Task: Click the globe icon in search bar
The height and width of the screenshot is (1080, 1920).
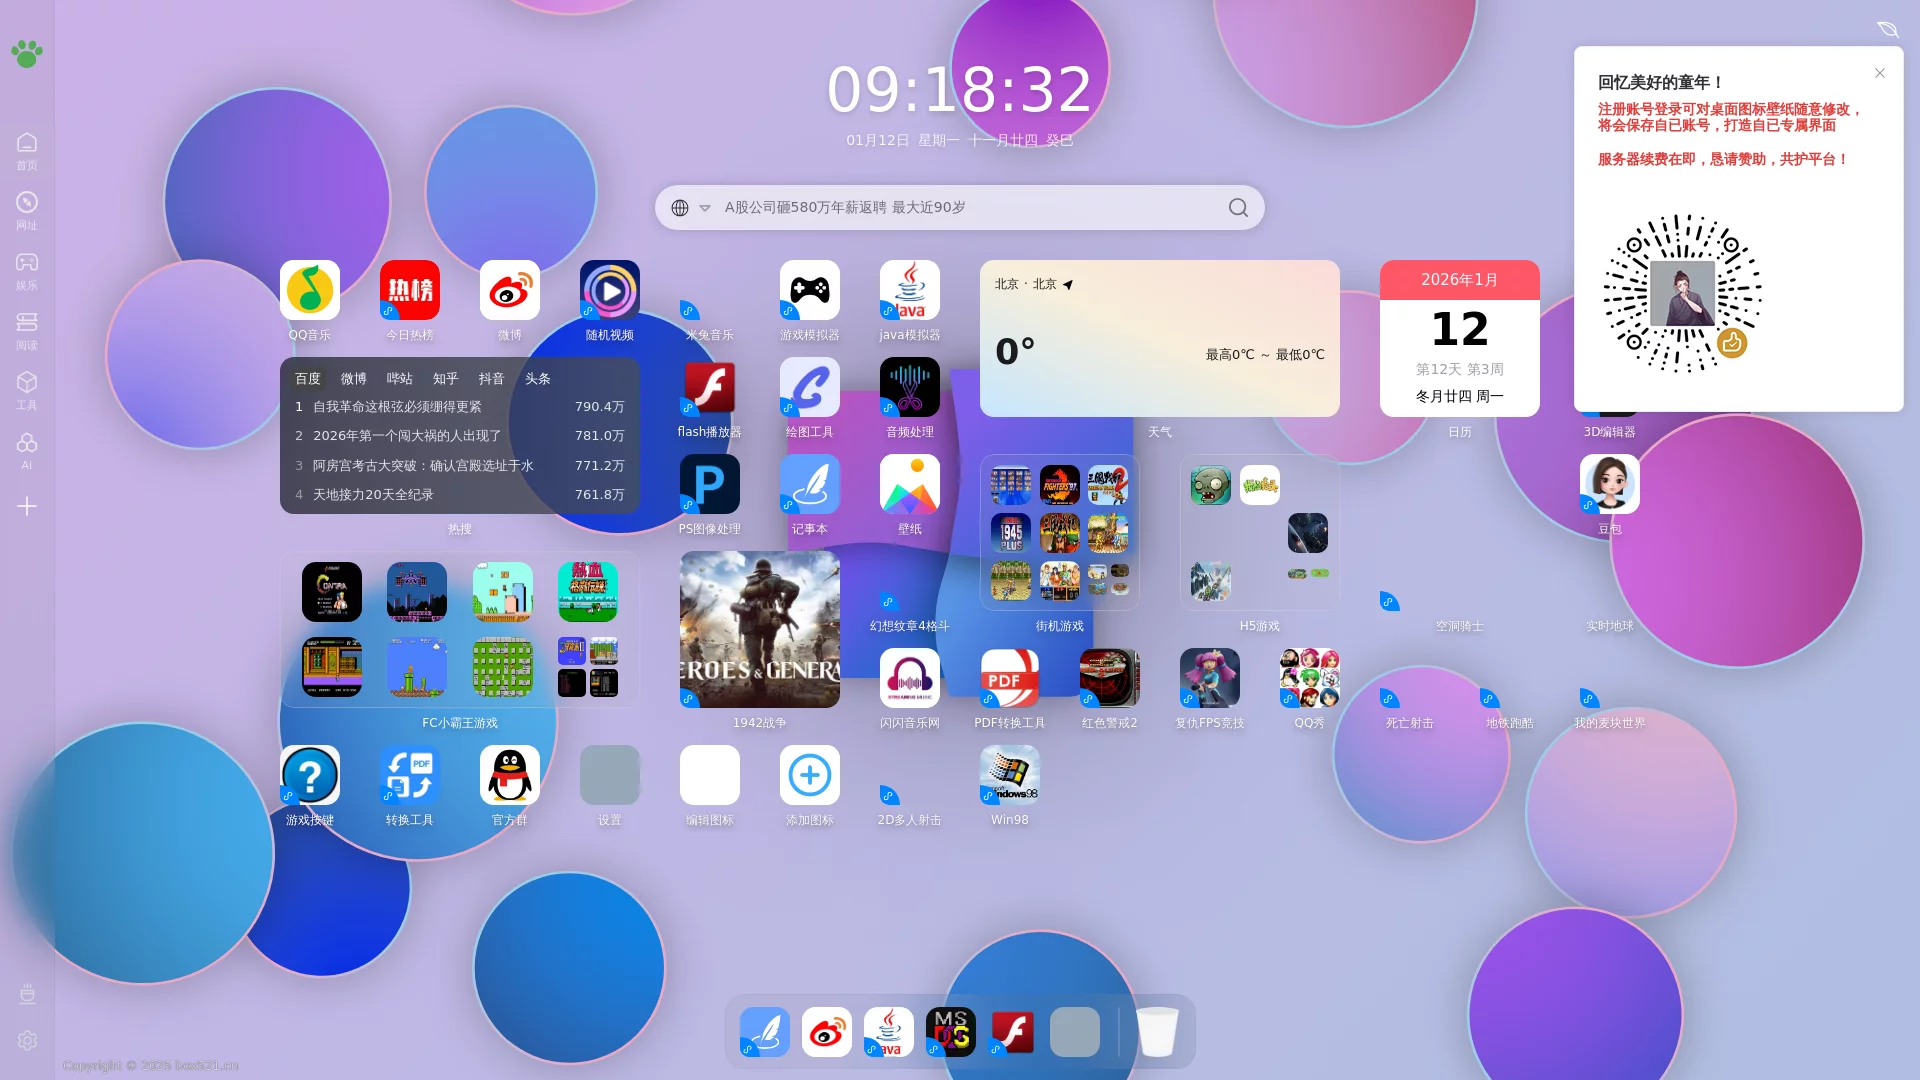Action: click(680, 208)
